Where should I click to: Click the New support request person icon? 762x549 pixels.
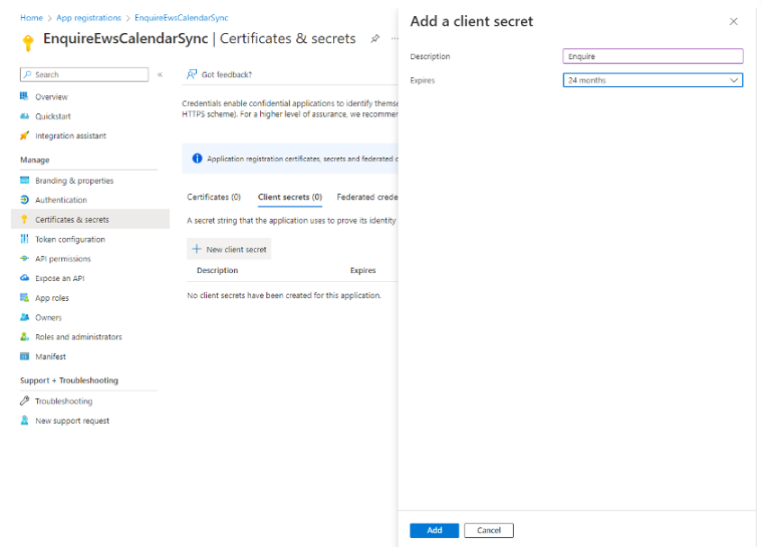pyautogui.click(x=24, y=420)
